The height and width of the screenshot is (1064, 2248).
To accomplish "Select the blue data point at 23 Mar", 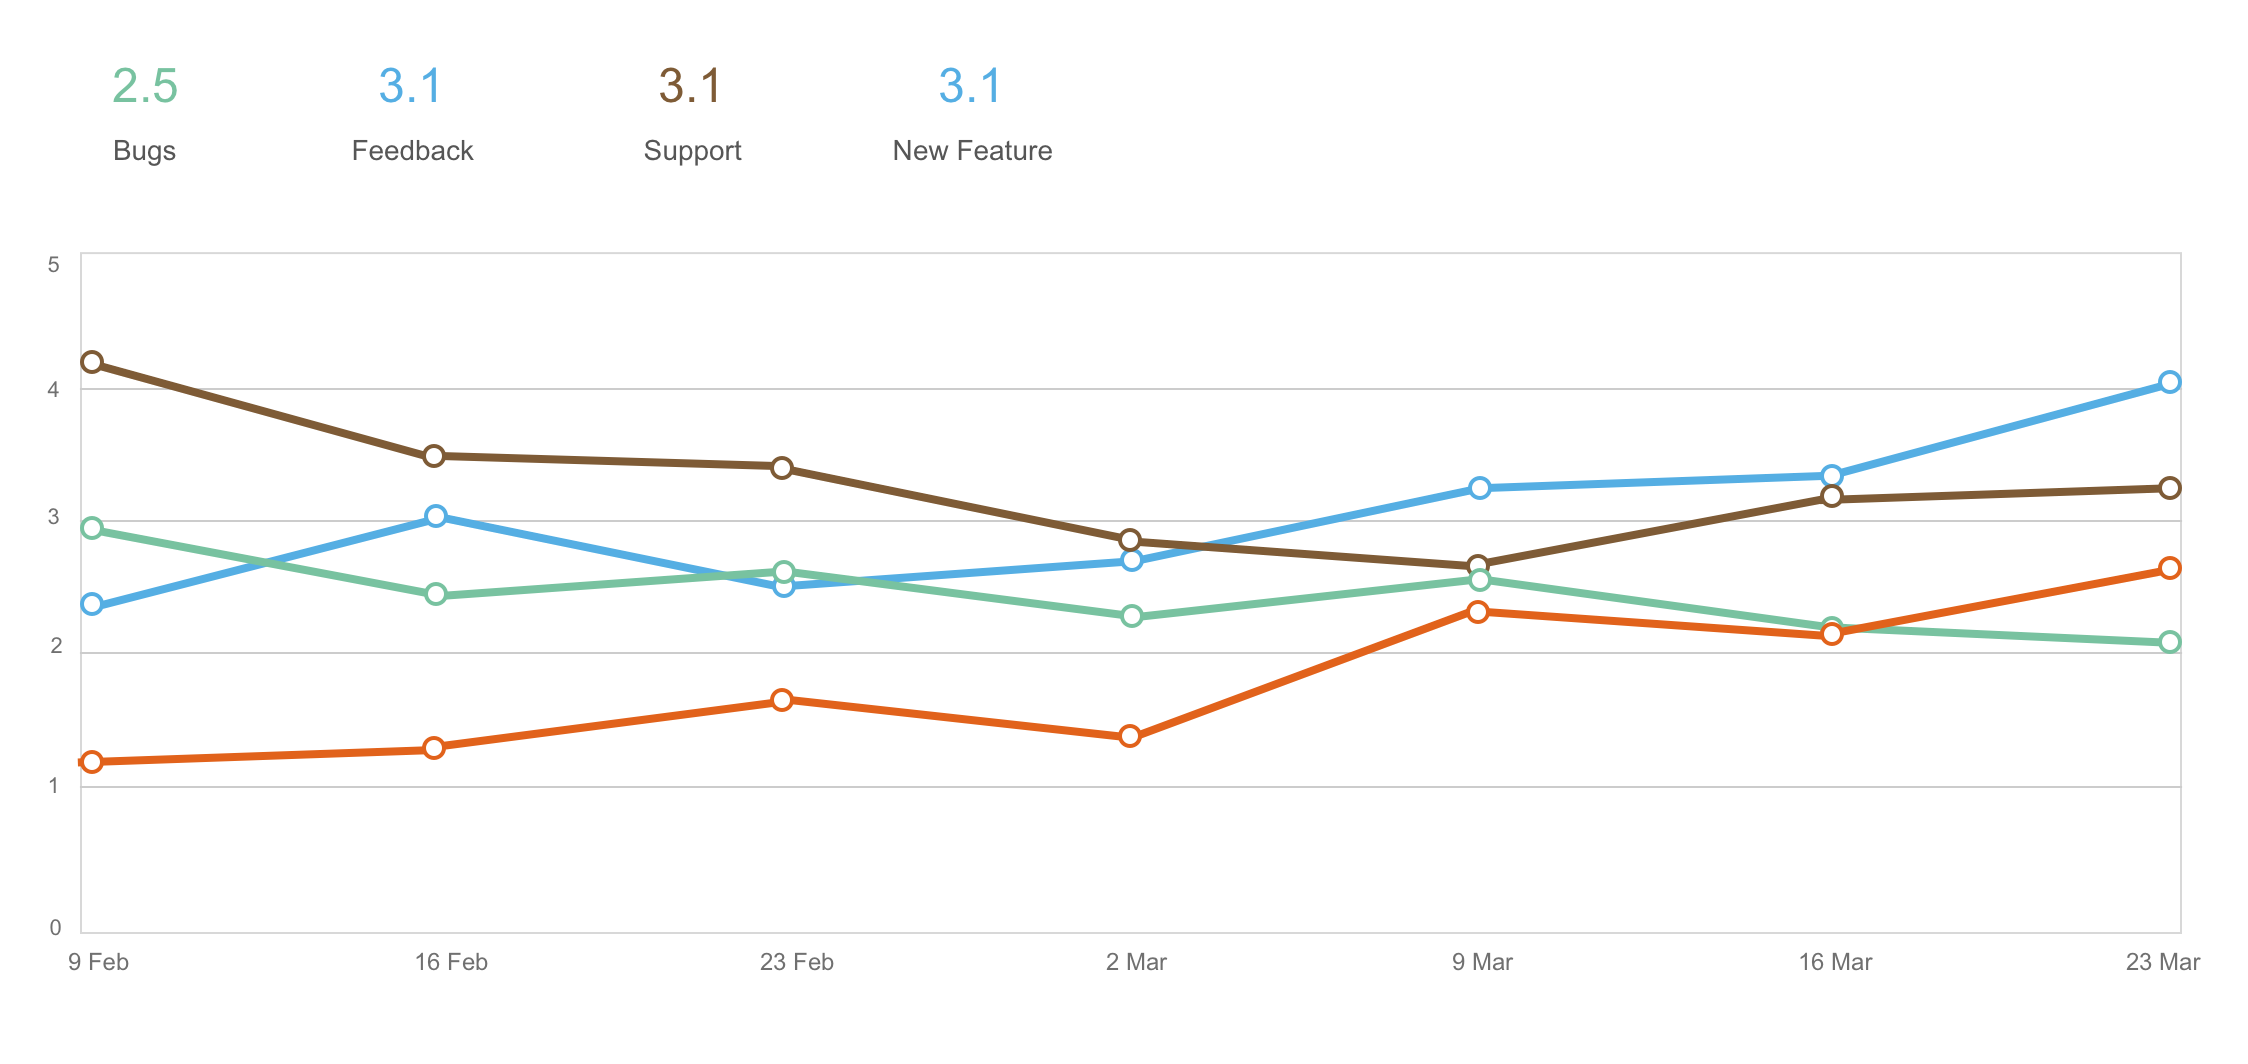I will pyautogui.click(x=2169, y=382).
